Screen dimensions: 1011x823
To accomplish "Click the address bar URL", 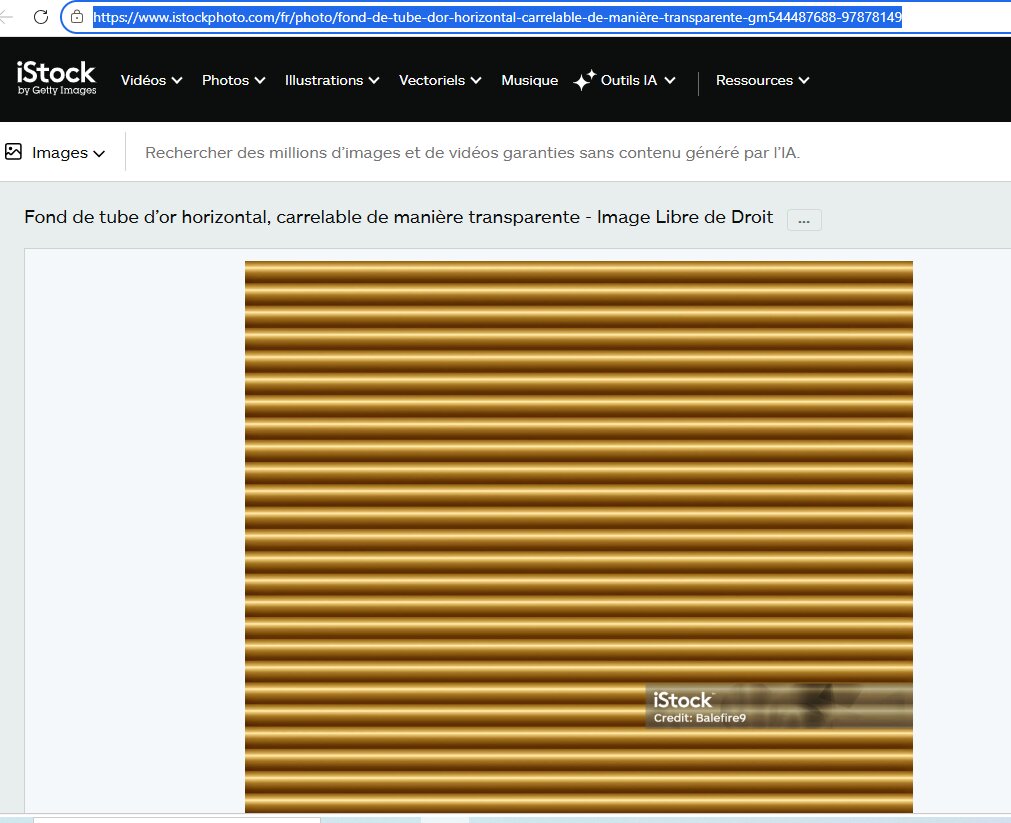I will tap(497, 17).
